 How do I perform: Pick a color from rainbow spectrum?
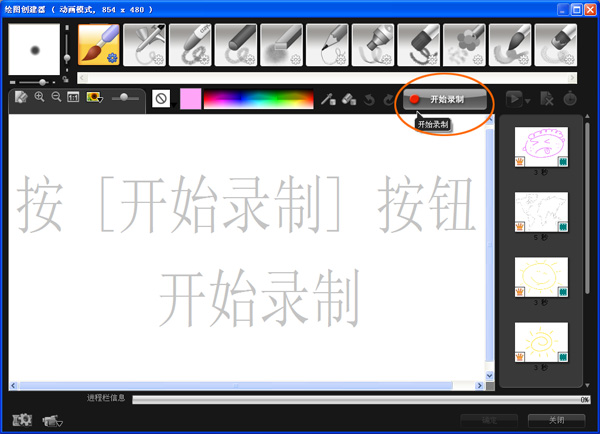pyautogui.click(x=259, y=99)
